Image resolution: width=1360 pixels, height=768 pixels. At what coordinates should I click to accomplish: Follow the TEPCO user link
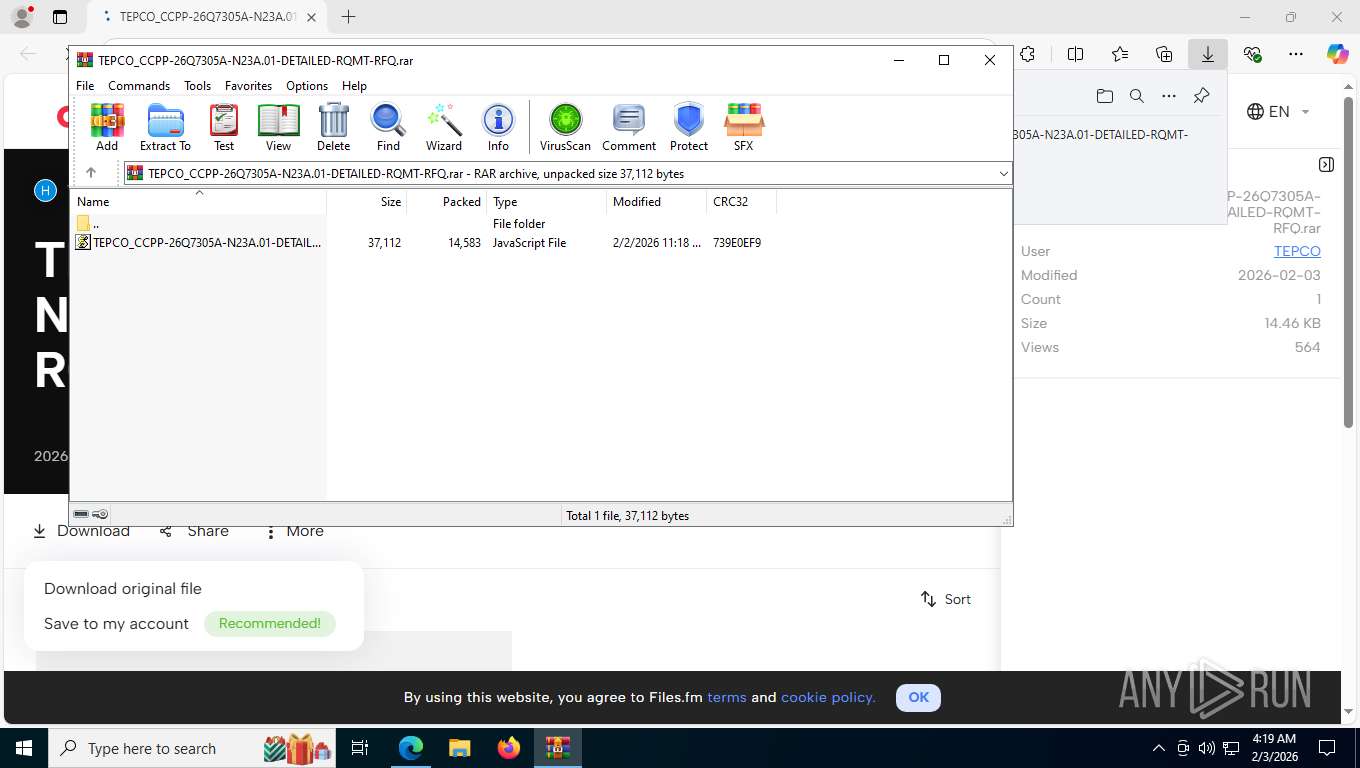coord(1297,251)
